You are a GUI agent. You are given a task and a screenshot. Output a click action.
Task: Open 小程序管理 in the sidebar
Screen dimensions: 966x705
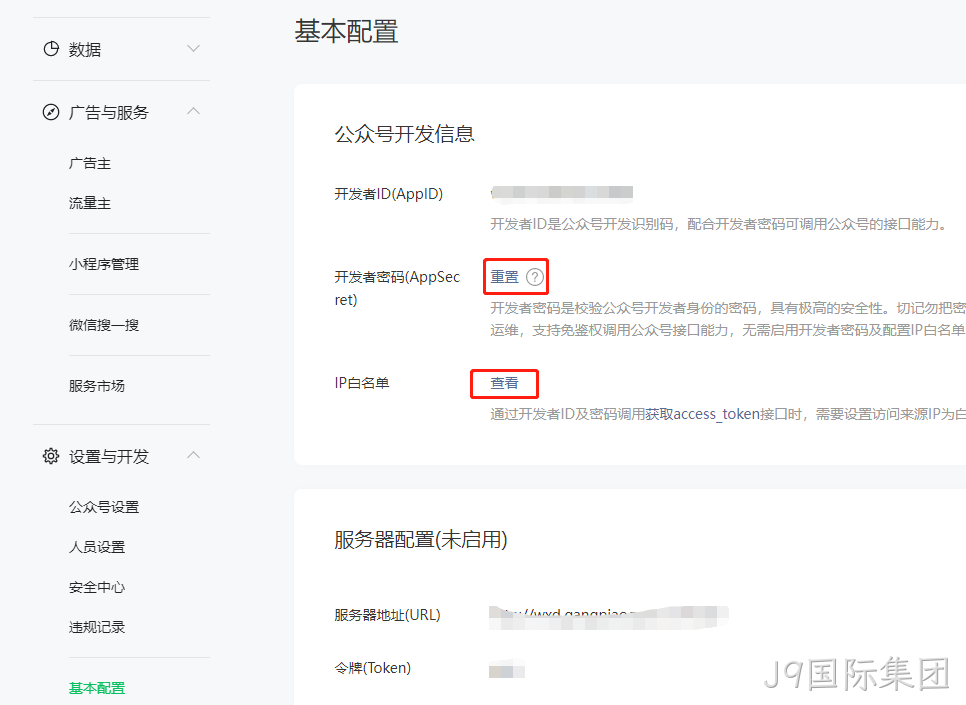coord(104,264)
